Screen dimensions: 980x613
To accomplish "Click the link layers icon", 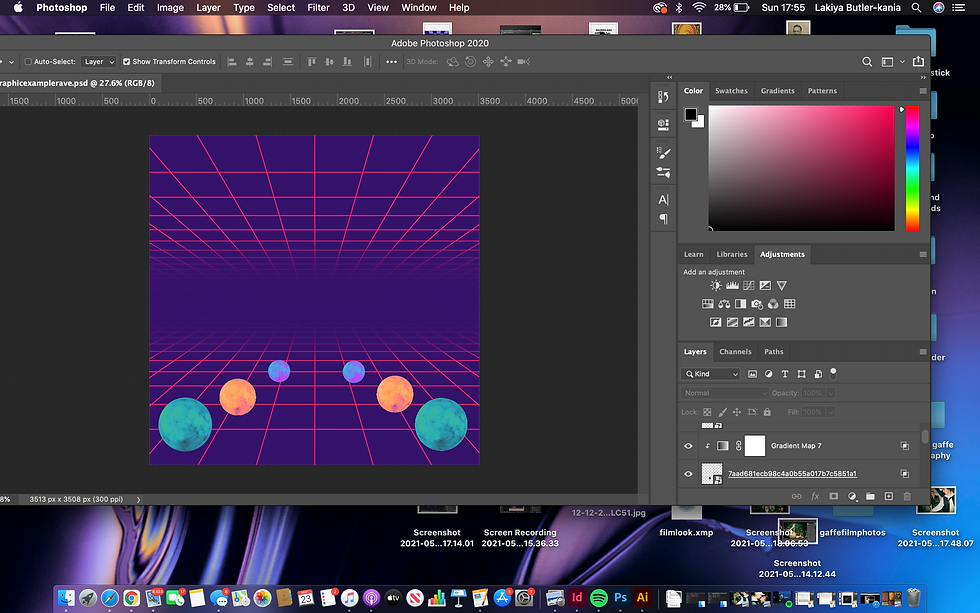I will point(796,496).
